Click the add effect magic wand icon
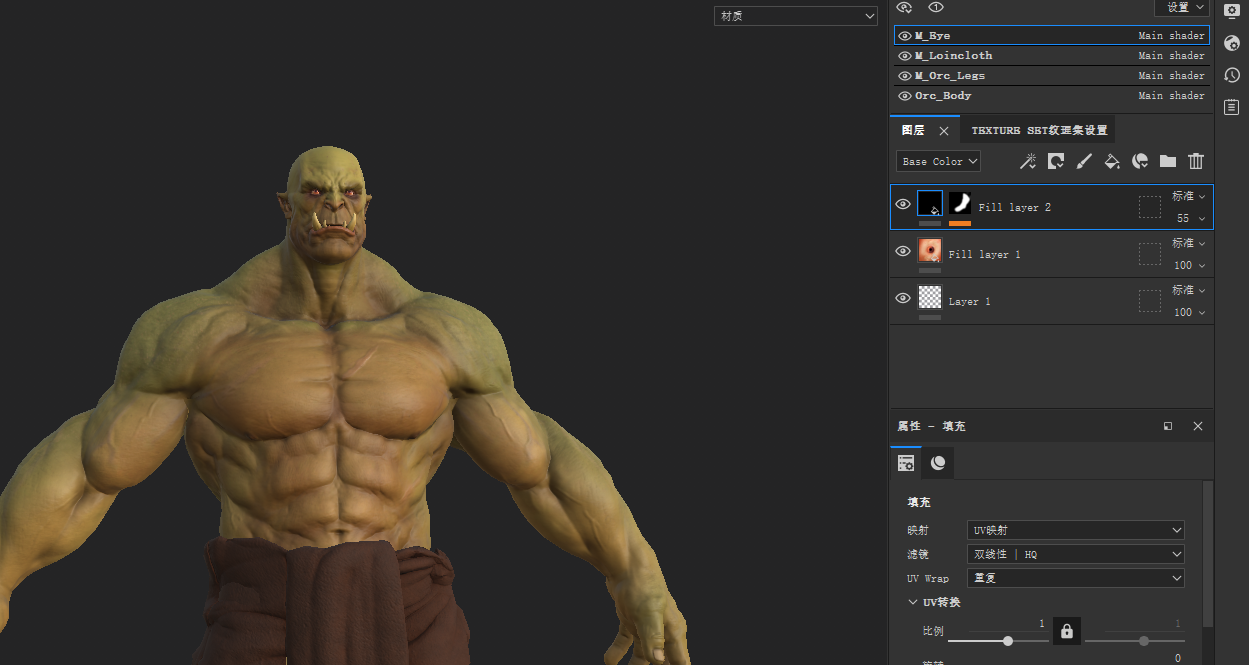 (1027, 161)
